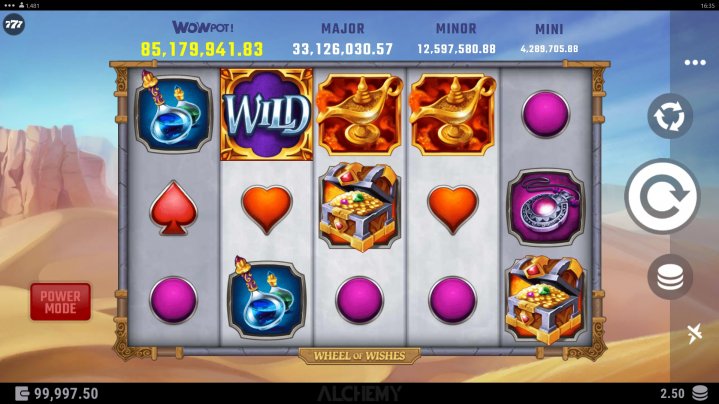Image resolution: width=719 pixels, height=404 pixels.
Task: Click the 2.50 bet amount display
Action: [672, 393]
